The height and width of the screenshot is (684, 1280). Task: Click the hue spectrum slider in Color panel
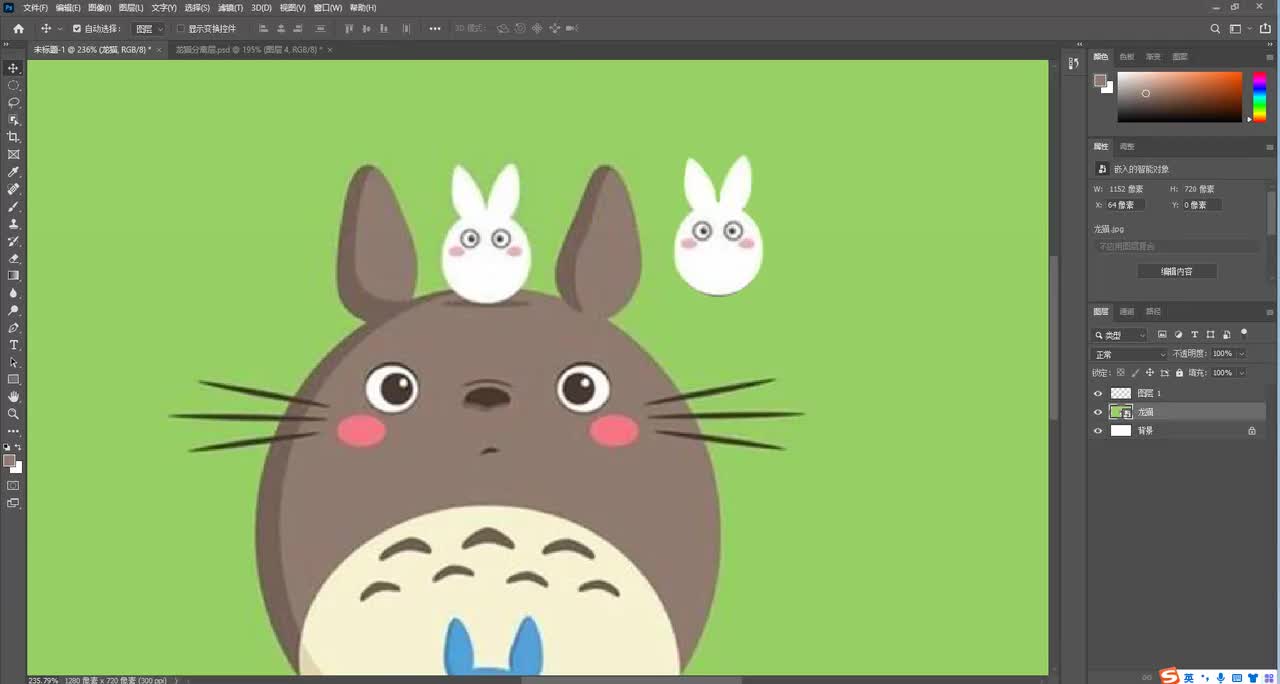pyautogui.click(x=1259, y=97)
